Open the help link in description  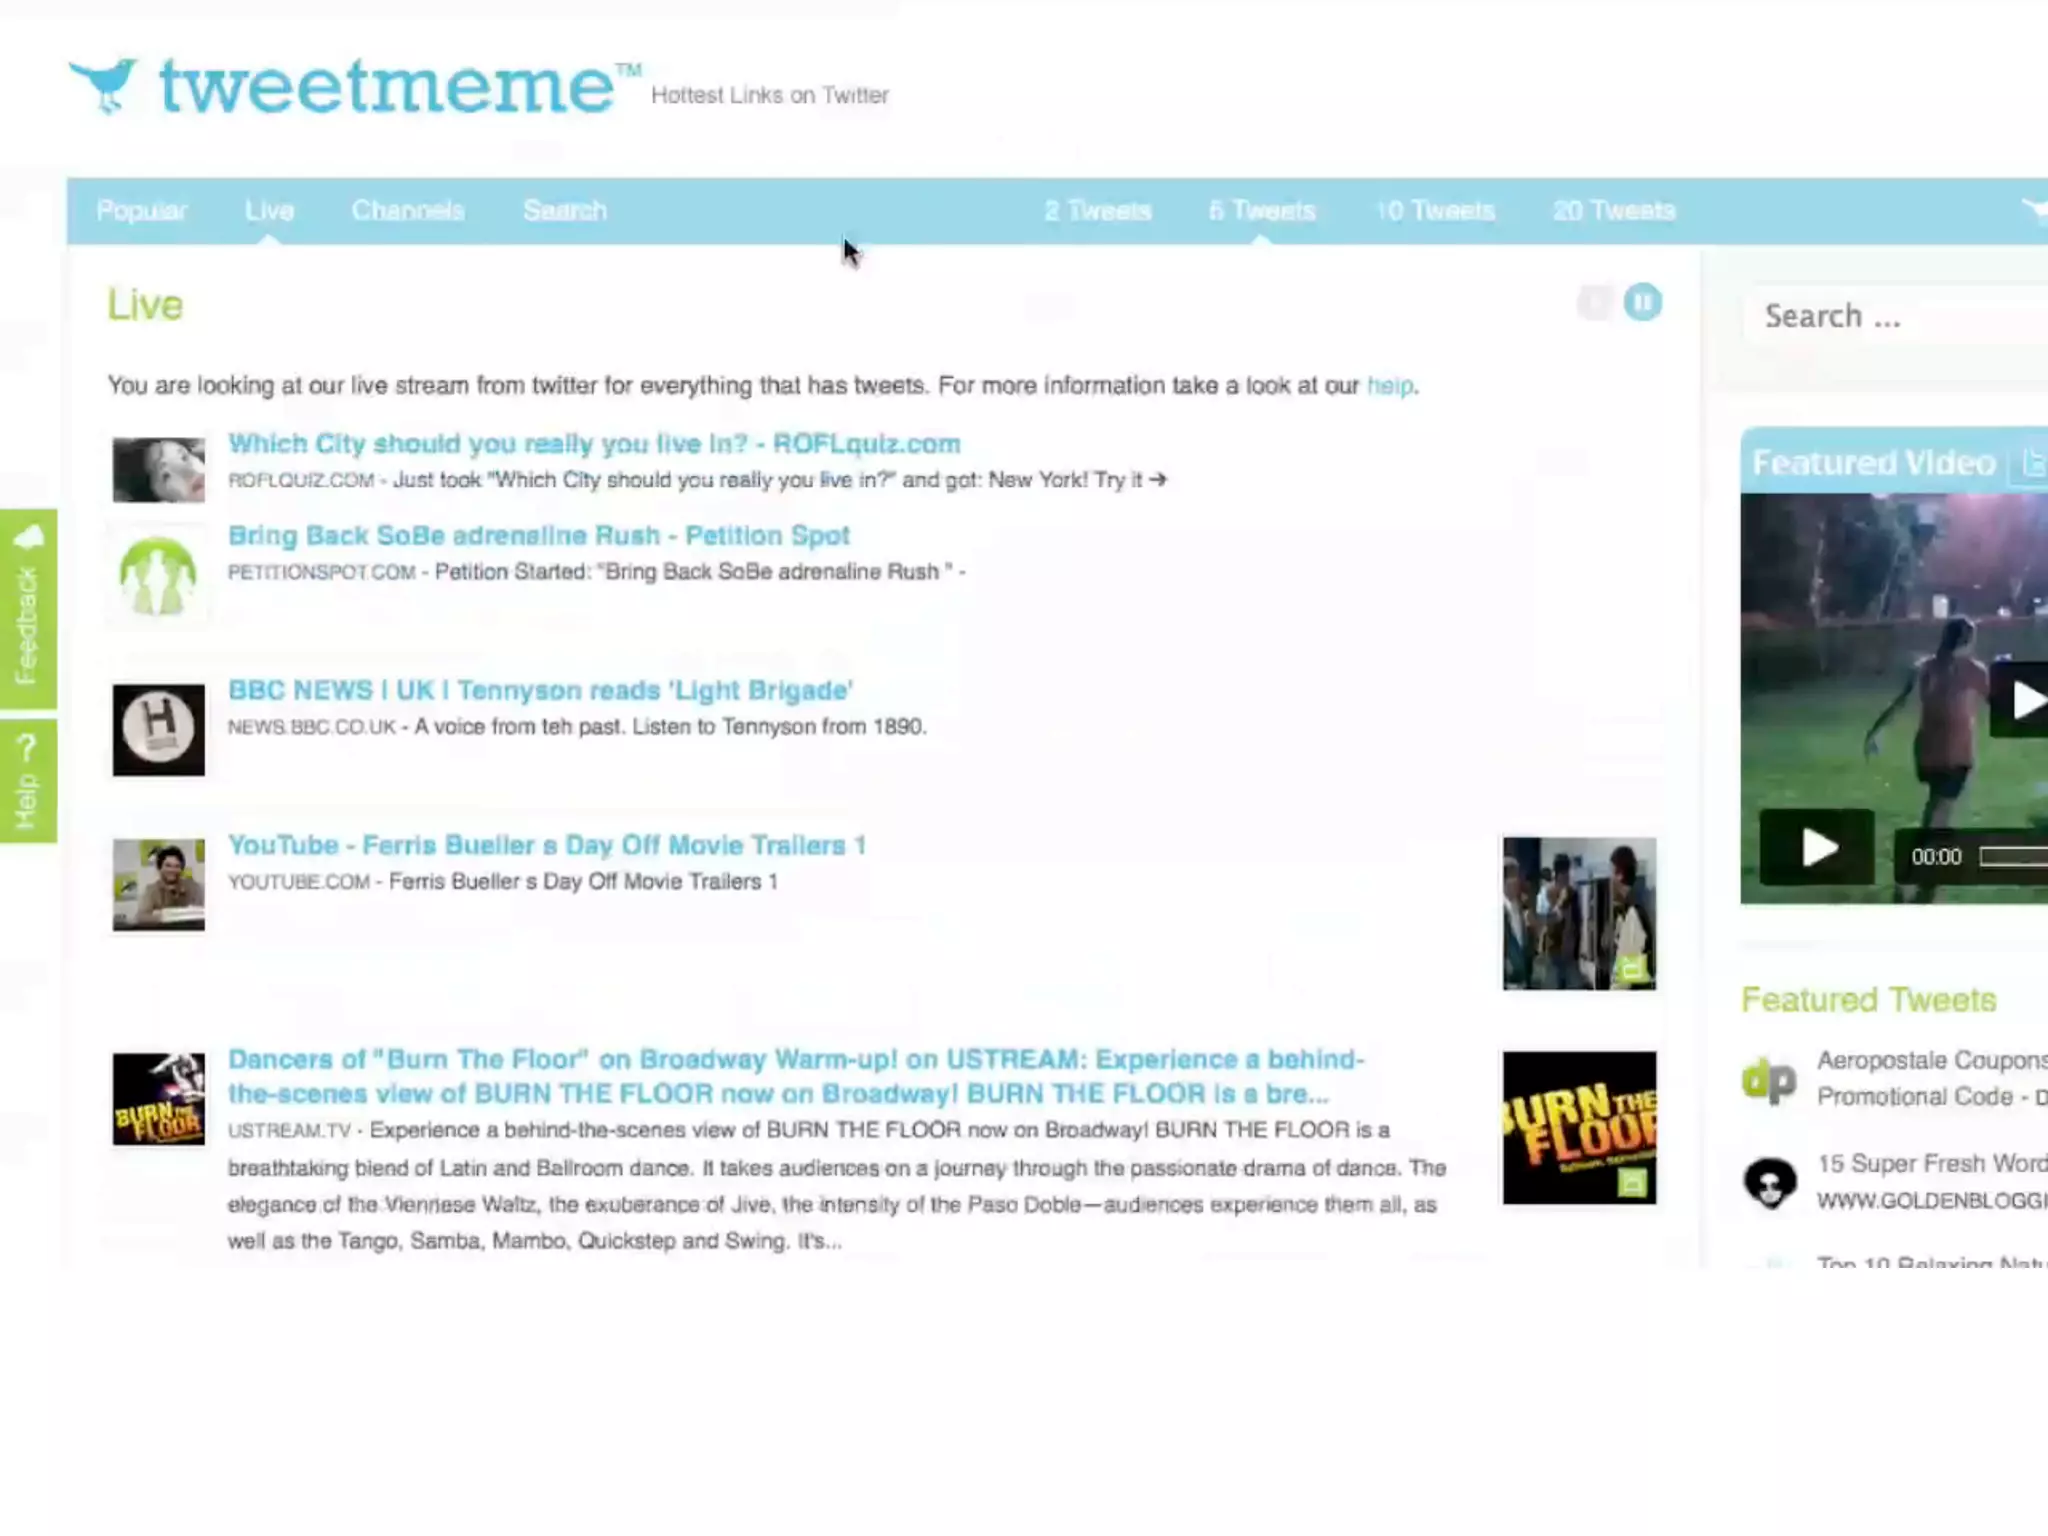(x=1390, y=386)
